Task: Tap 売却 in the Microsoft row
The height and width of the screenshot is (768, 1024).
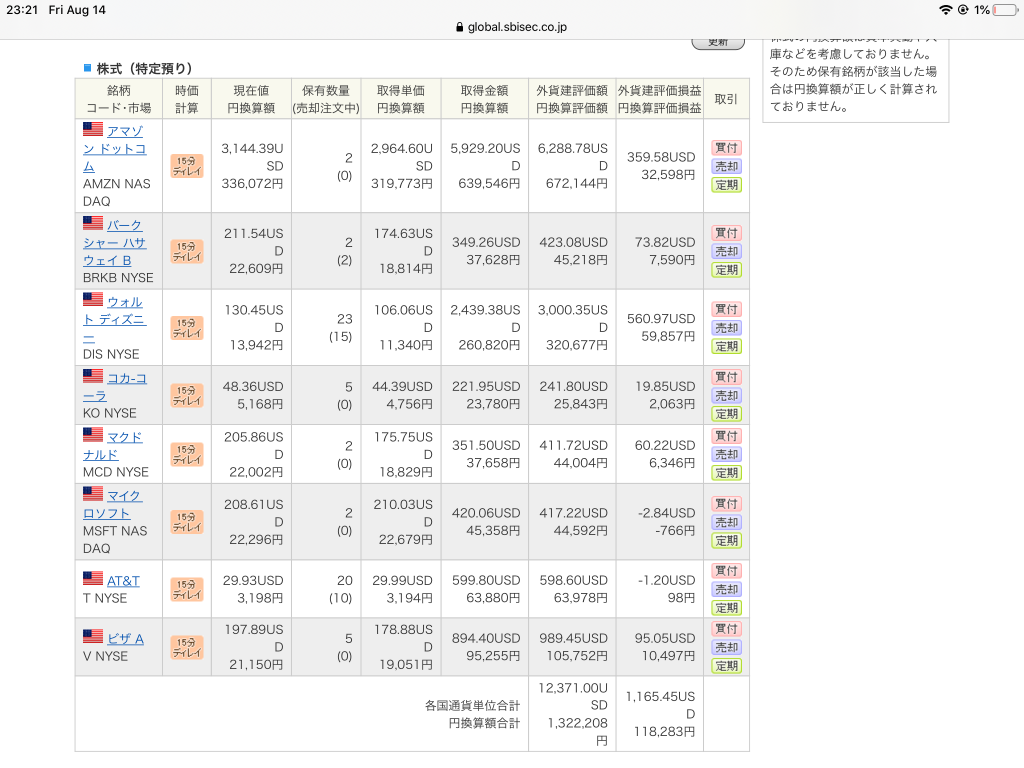Action: [x=726, y=522]
